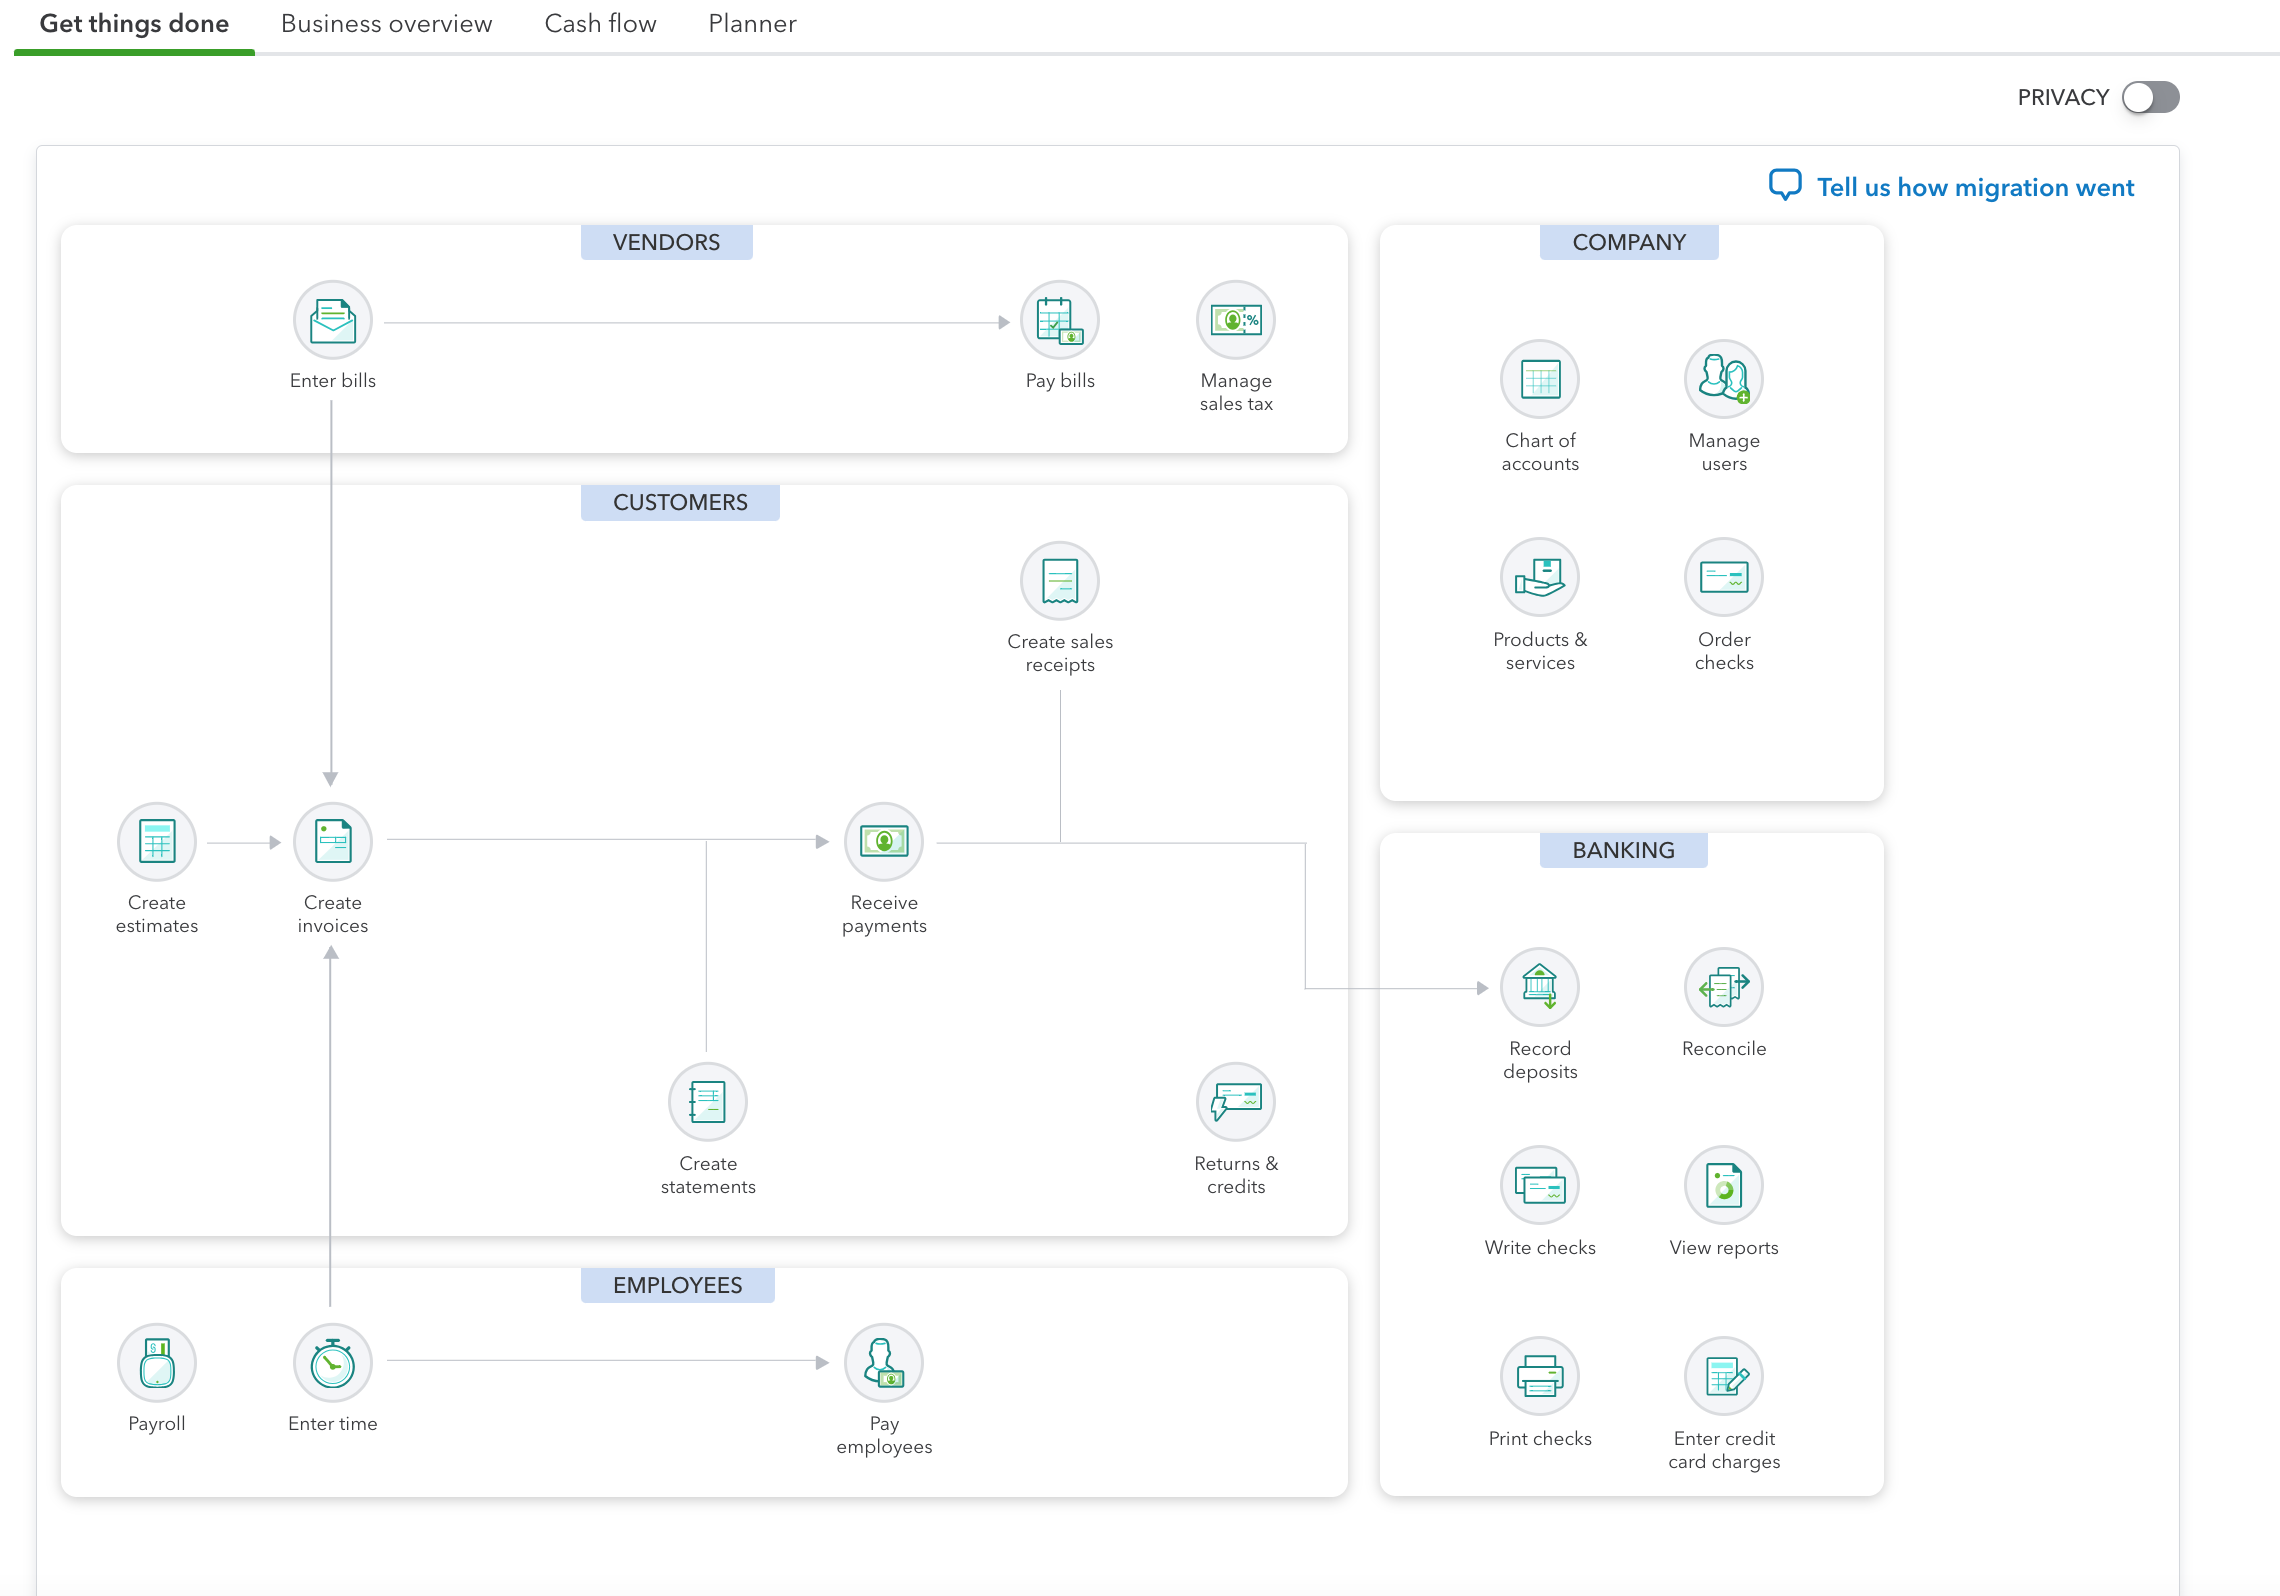
Task: Click the Enter time stopwatch icon
Action: (x=332, y=1362)
